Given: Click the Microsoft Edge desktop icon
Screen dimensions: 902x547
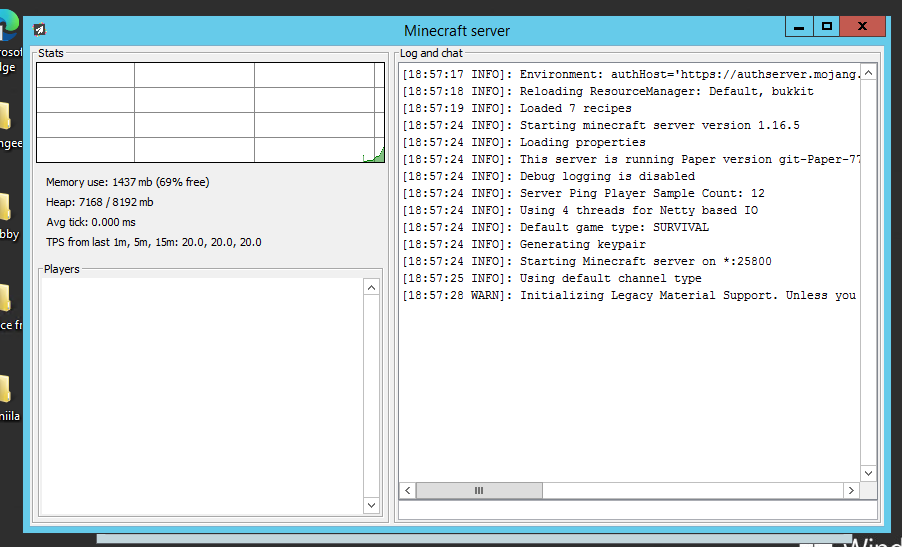Looking at the screenshot, I should (x=10, y=40).
